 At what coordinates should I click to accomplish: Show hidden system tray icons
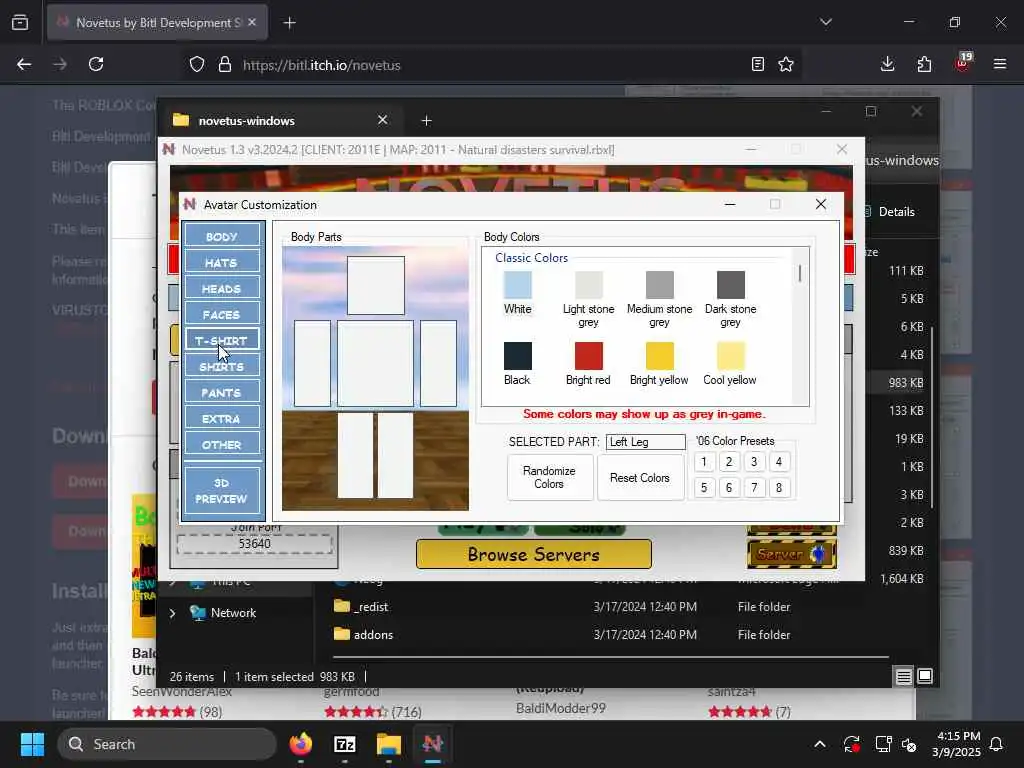(x=820, y=744)
